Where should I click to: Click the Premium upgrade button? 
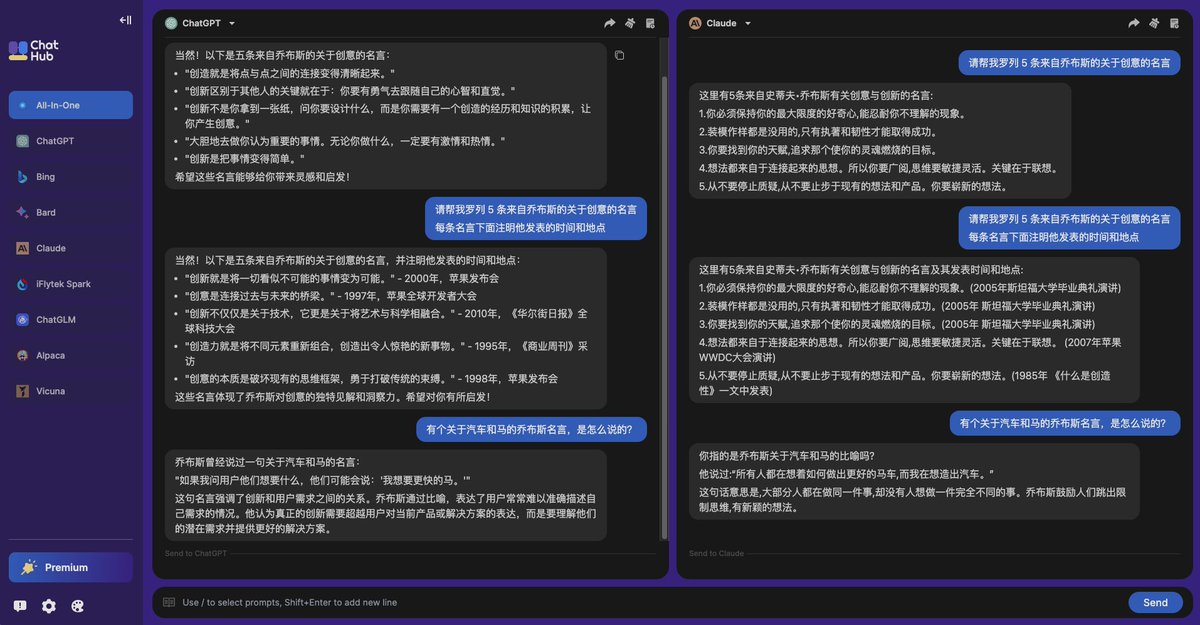71,567
